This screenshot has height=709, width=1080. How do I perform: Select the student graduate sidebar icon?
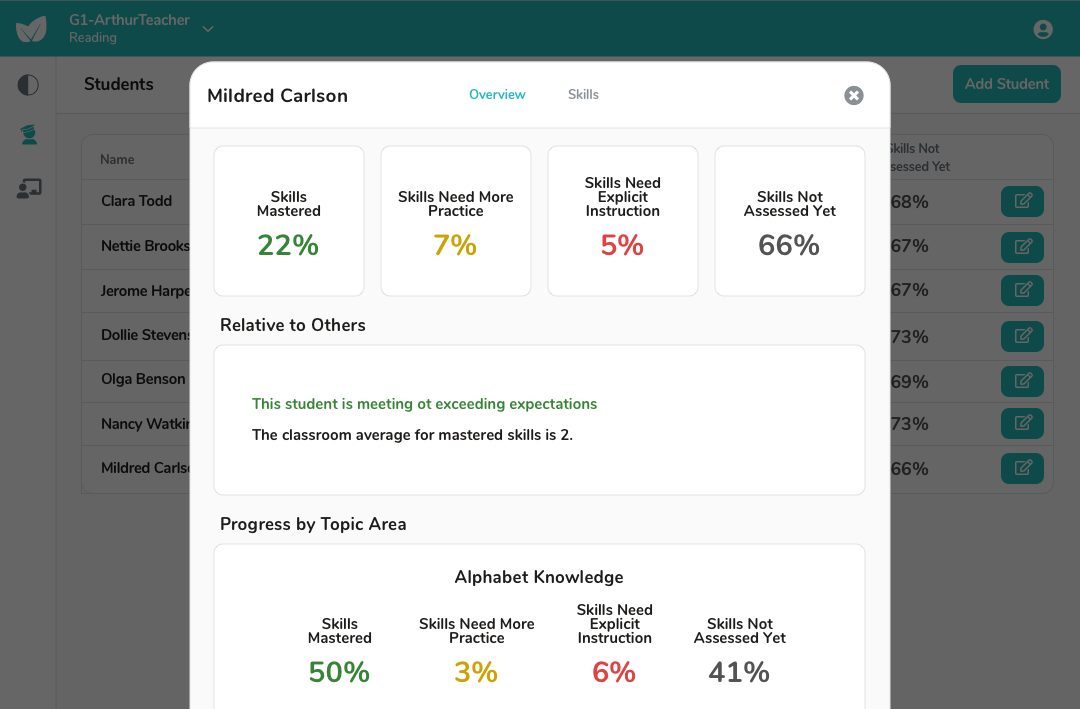29,135
